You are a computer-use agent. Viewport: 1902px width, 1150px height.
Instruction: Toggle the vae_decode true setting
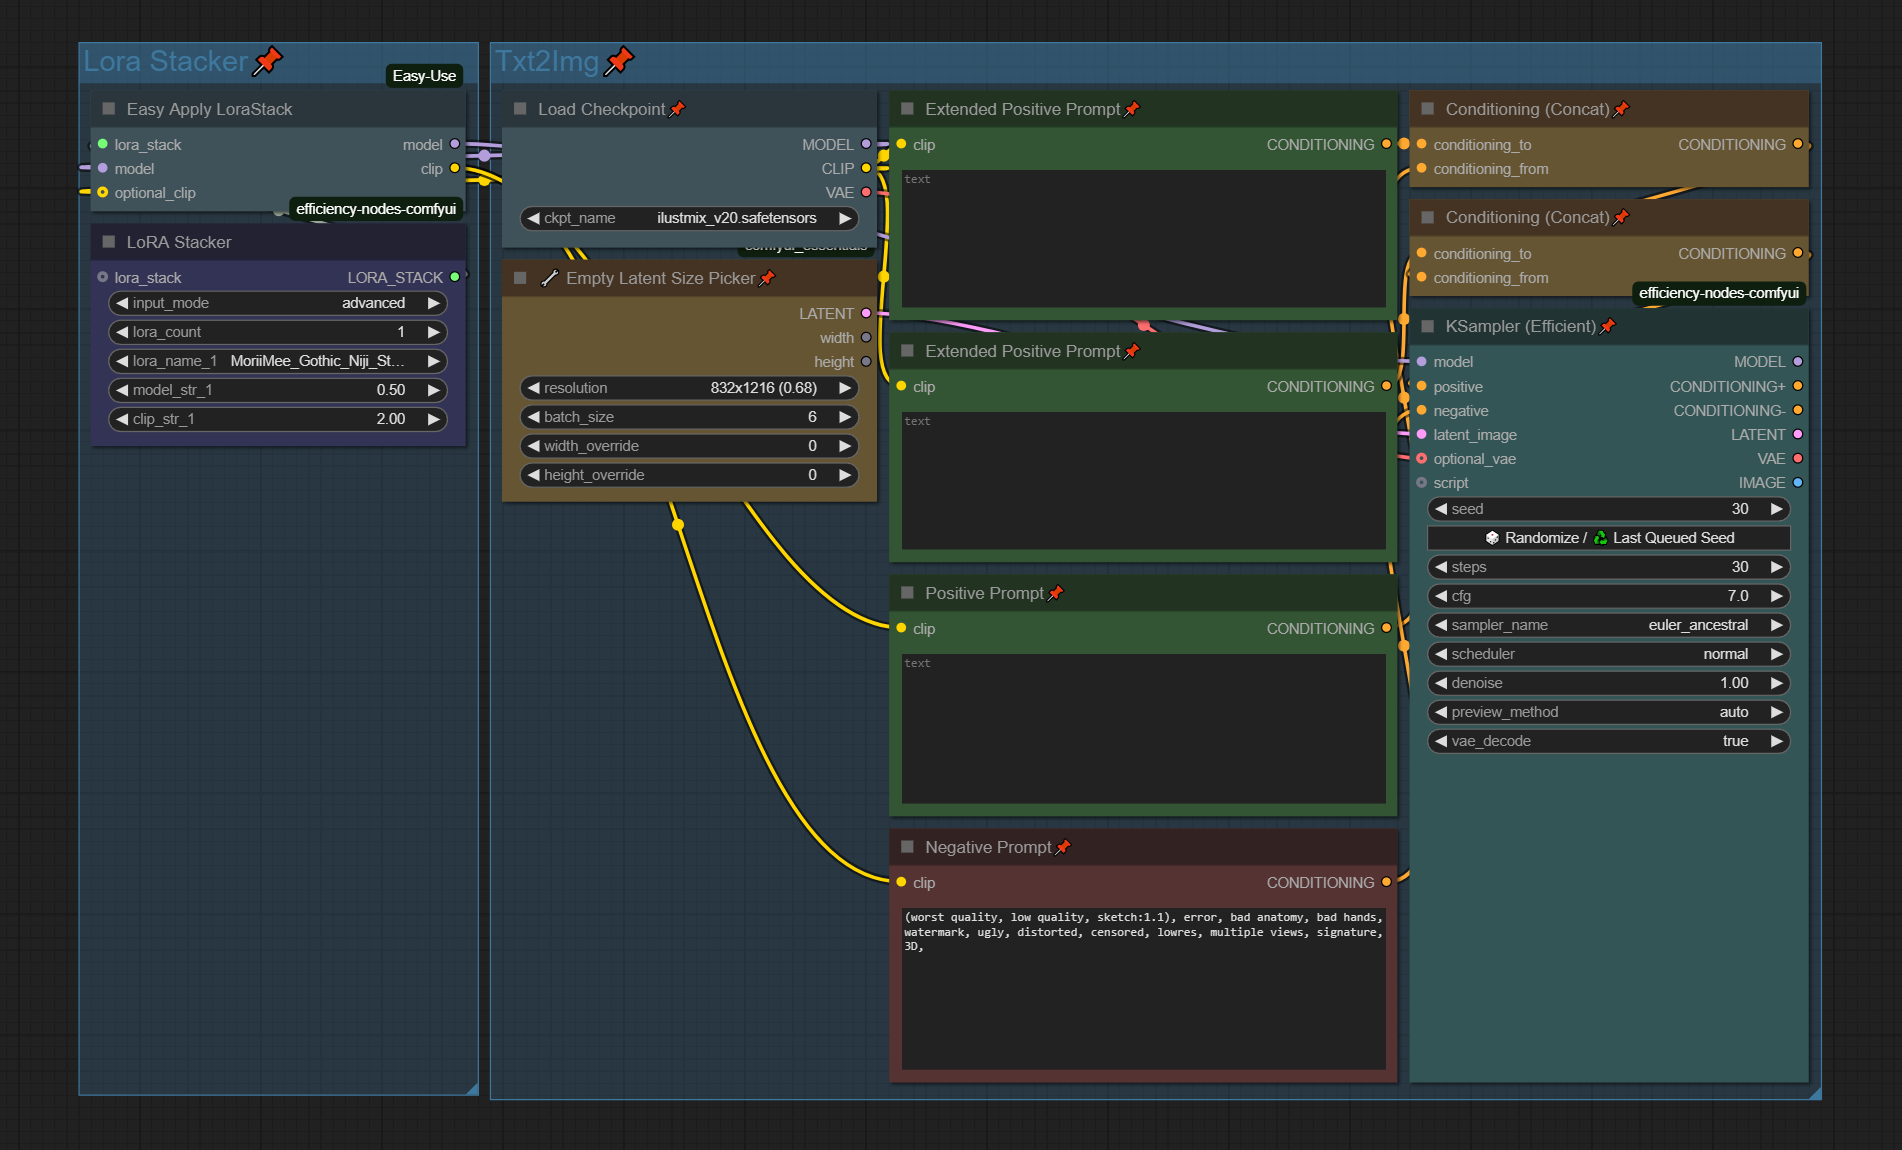(1608, 741)
